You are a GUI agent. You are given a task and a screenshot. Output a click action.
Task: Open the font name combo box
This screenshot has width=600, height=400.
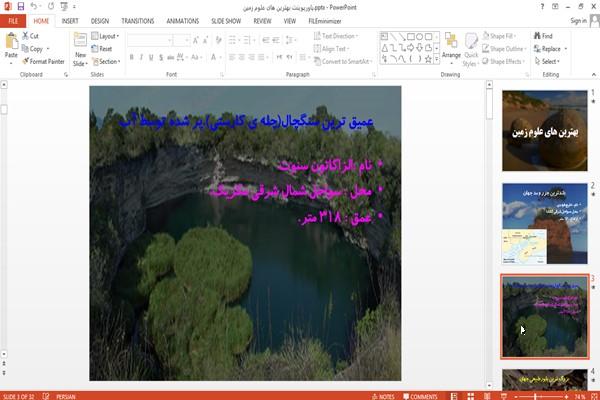coord(150,40)
